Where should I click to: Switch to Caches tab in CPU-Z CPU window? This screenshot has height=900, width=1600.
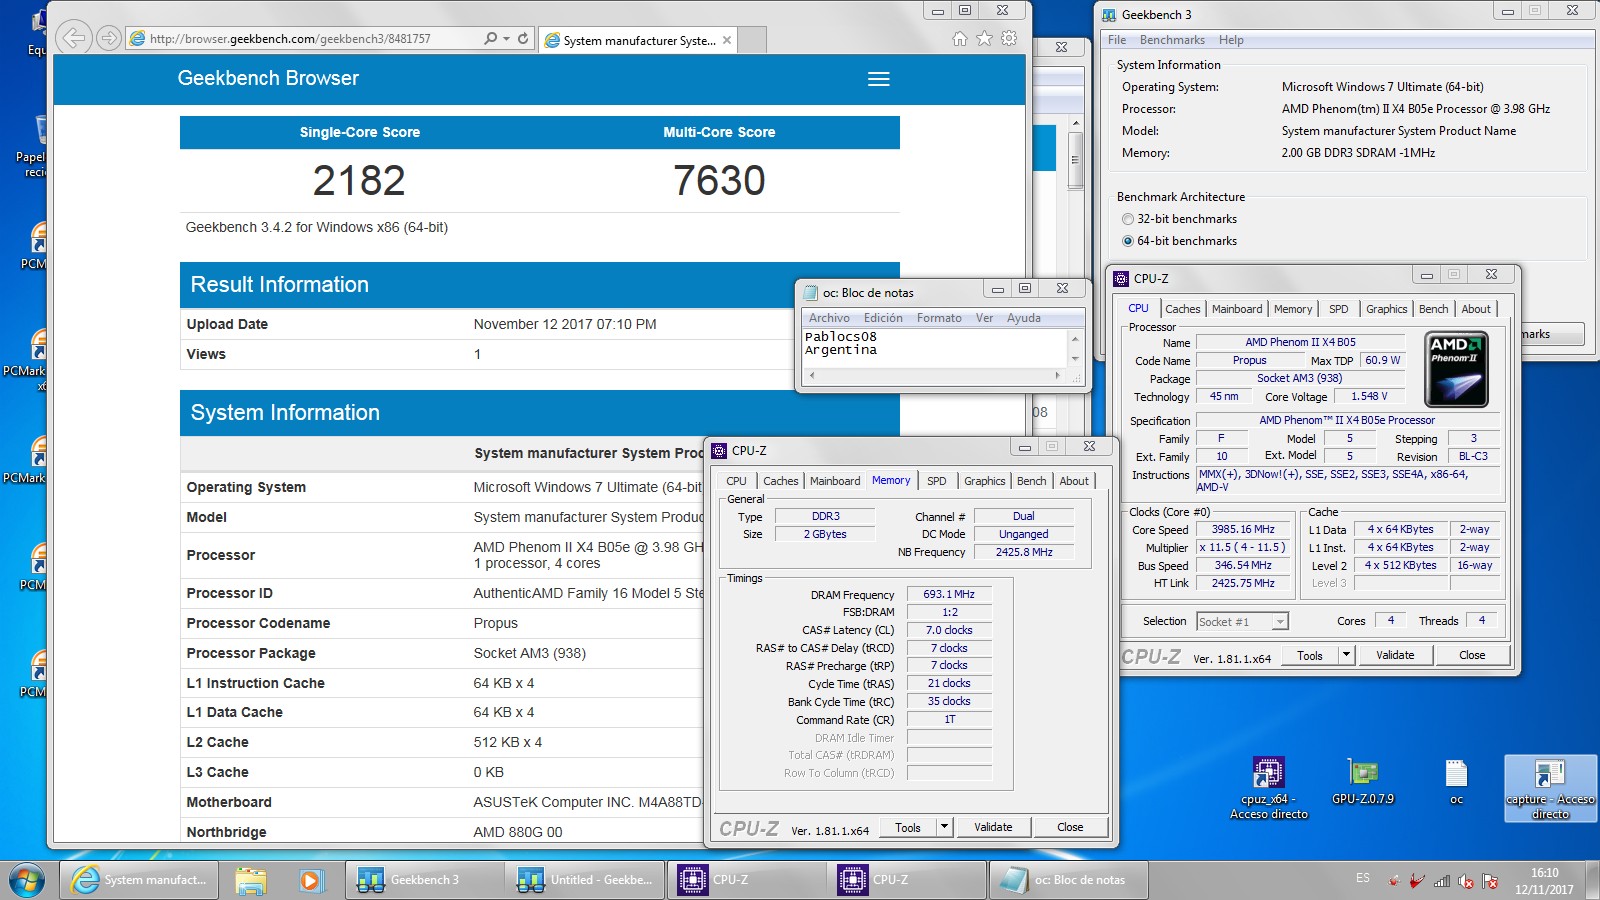tap(1182, 309)
